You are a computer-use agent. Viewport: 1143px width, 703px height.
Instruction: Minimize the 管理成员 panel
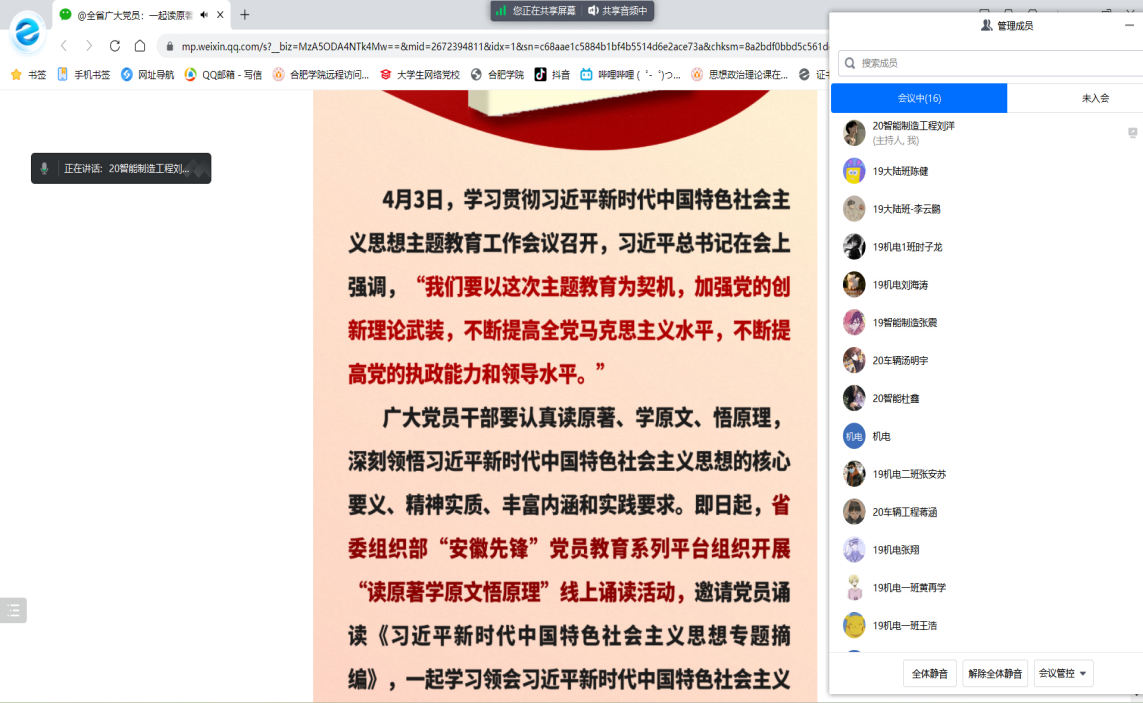point(1129,26)
